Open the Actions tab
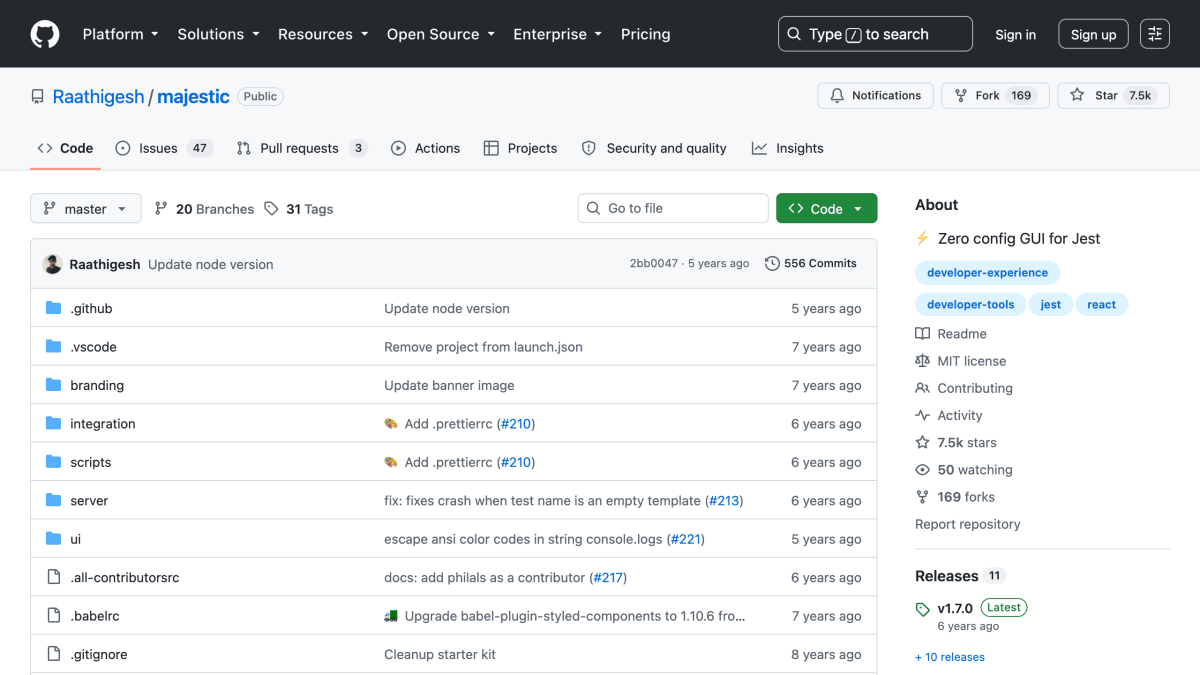 (x=426, y=148)
